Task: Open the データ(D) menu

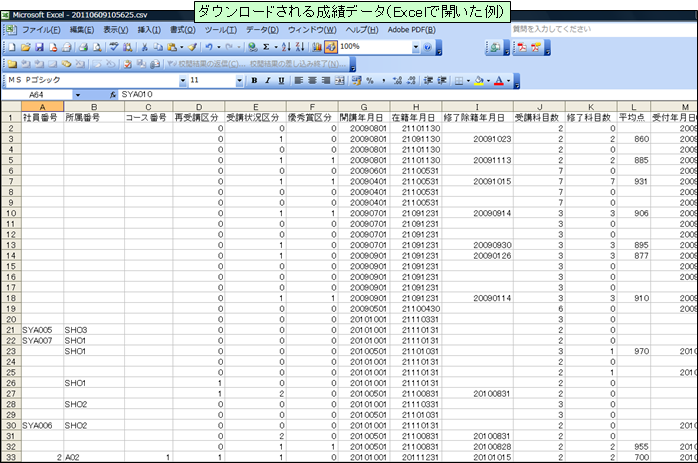Action: click(x=263, y=30)
